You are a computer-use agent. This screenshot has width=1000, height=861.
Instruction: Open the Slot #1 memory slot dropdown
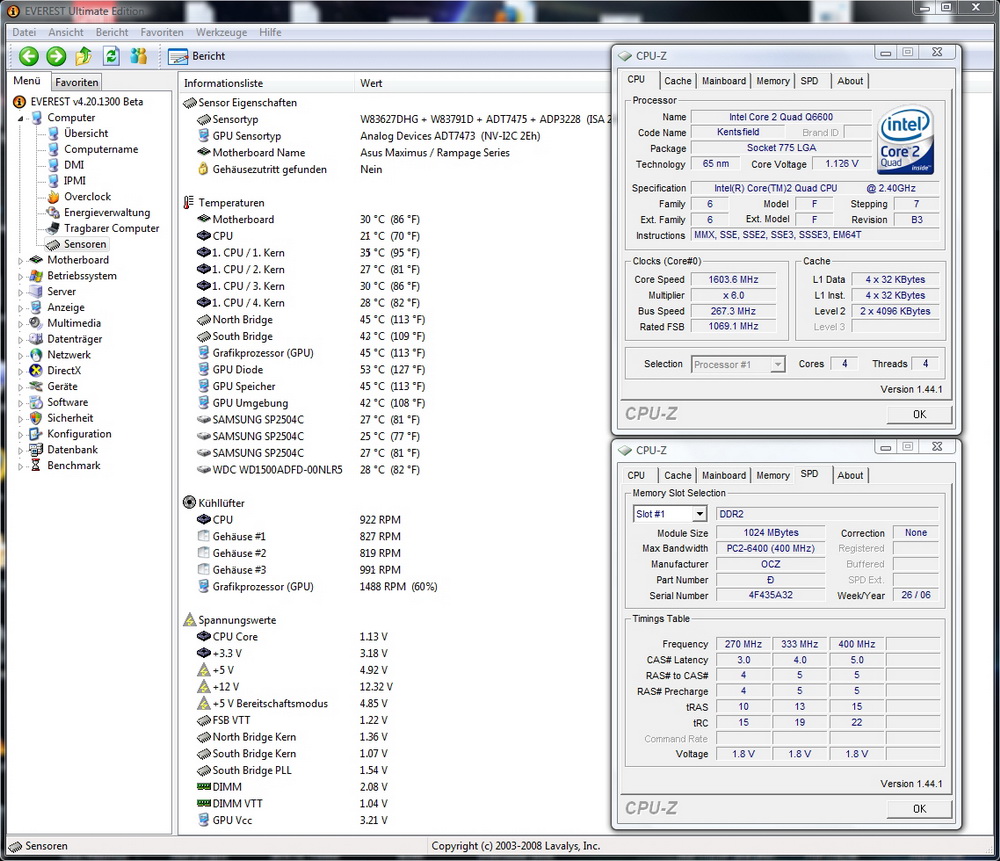coord(670,514)
